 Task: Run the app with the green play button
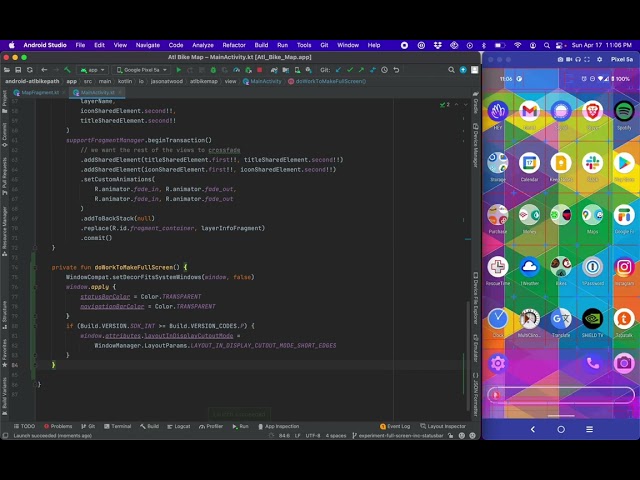tap(178, 70)
